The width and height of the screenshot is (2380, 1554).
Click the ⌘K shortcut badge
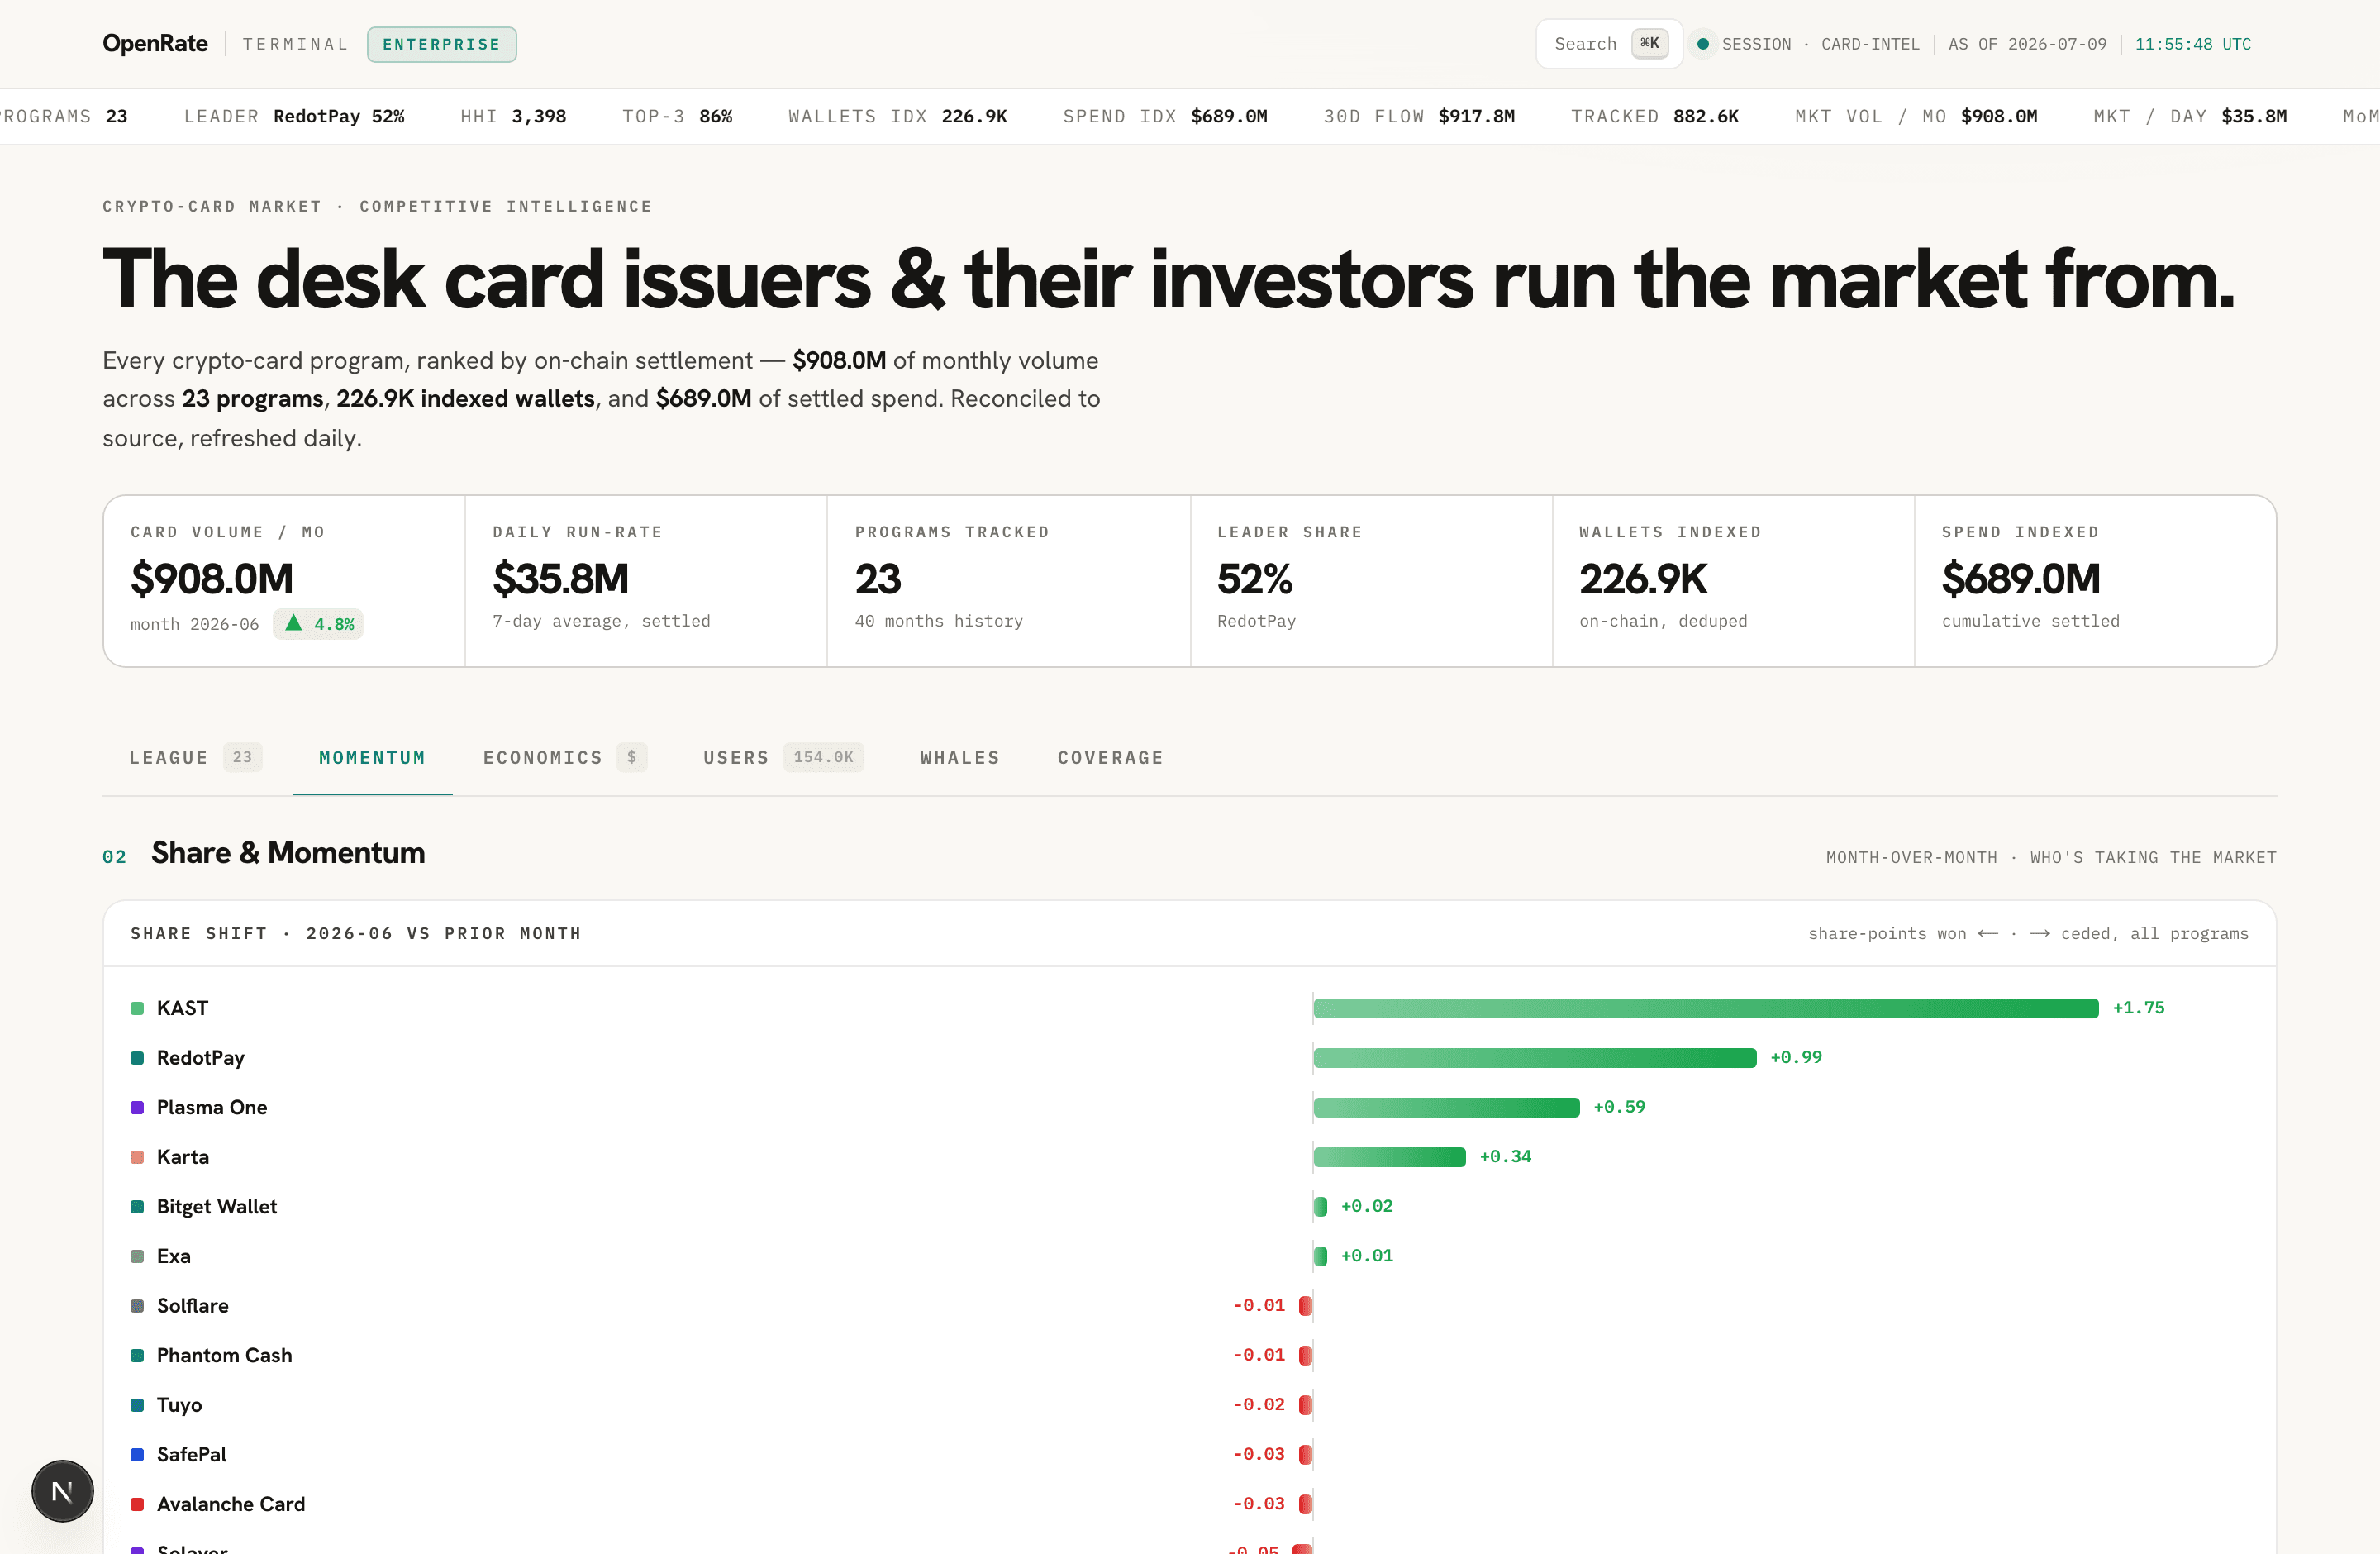[1649, 43]
